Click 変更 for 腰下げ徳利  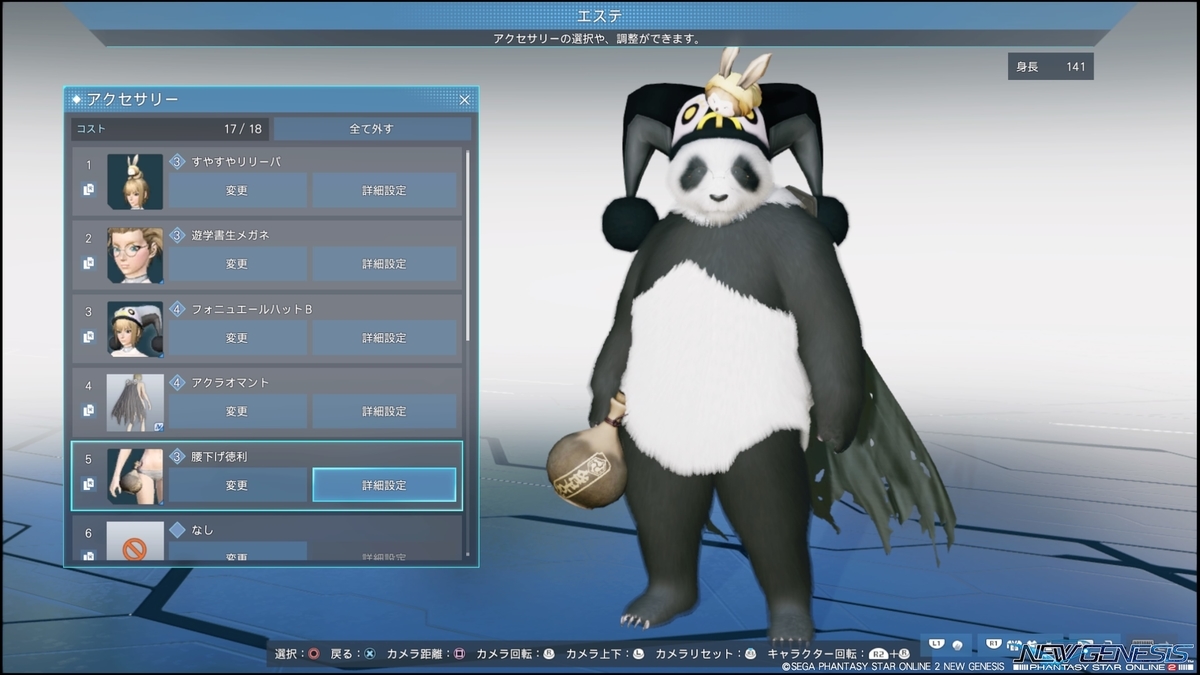pos(237,485)
